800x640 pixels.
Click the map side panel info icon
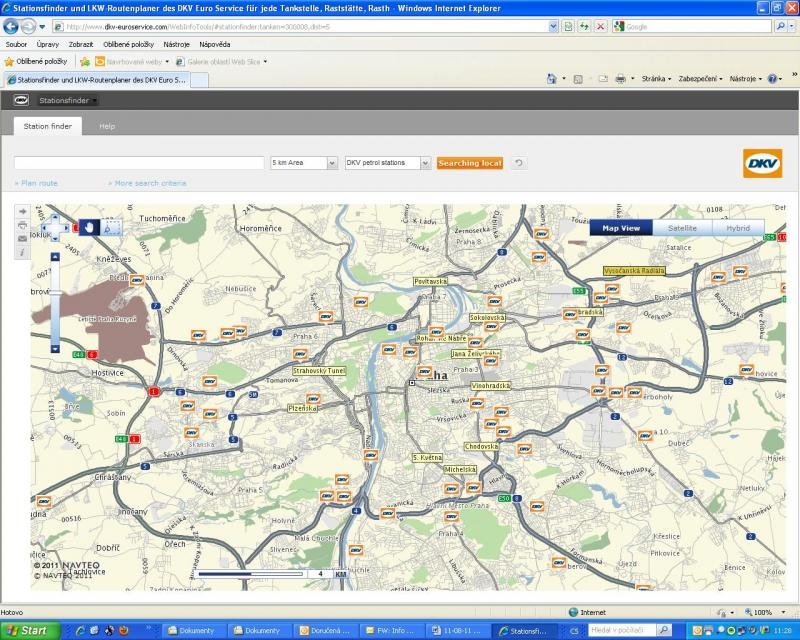point(22,252)
